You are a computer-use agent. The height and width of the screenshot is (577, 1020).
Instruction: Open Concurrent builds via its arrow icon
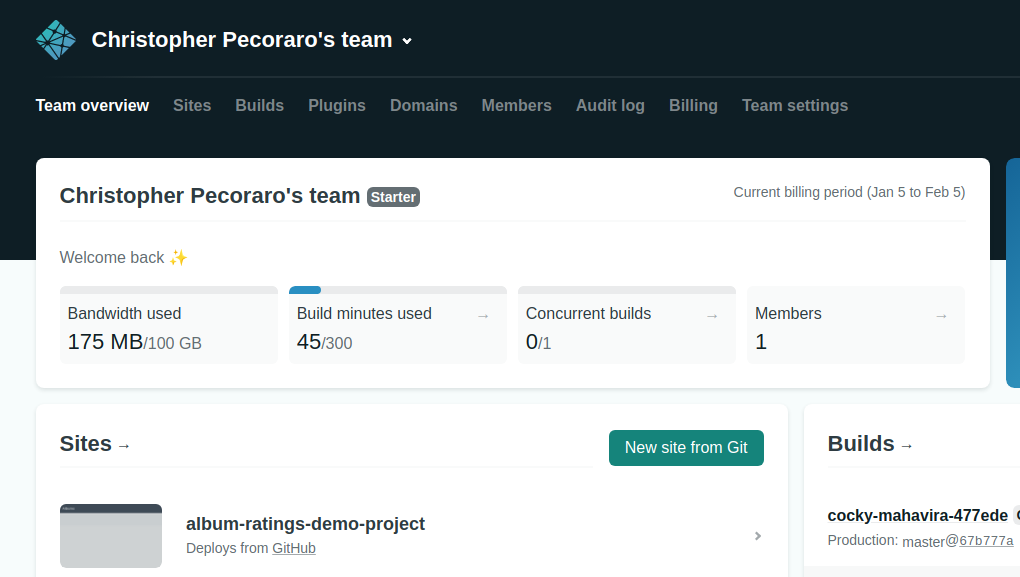[712, 313]
